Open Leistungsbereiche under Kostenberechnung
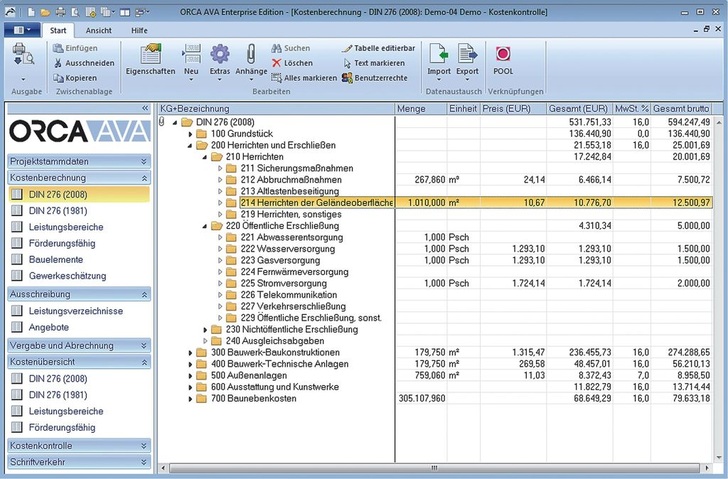The image size is (728, 479). (66, 227)
